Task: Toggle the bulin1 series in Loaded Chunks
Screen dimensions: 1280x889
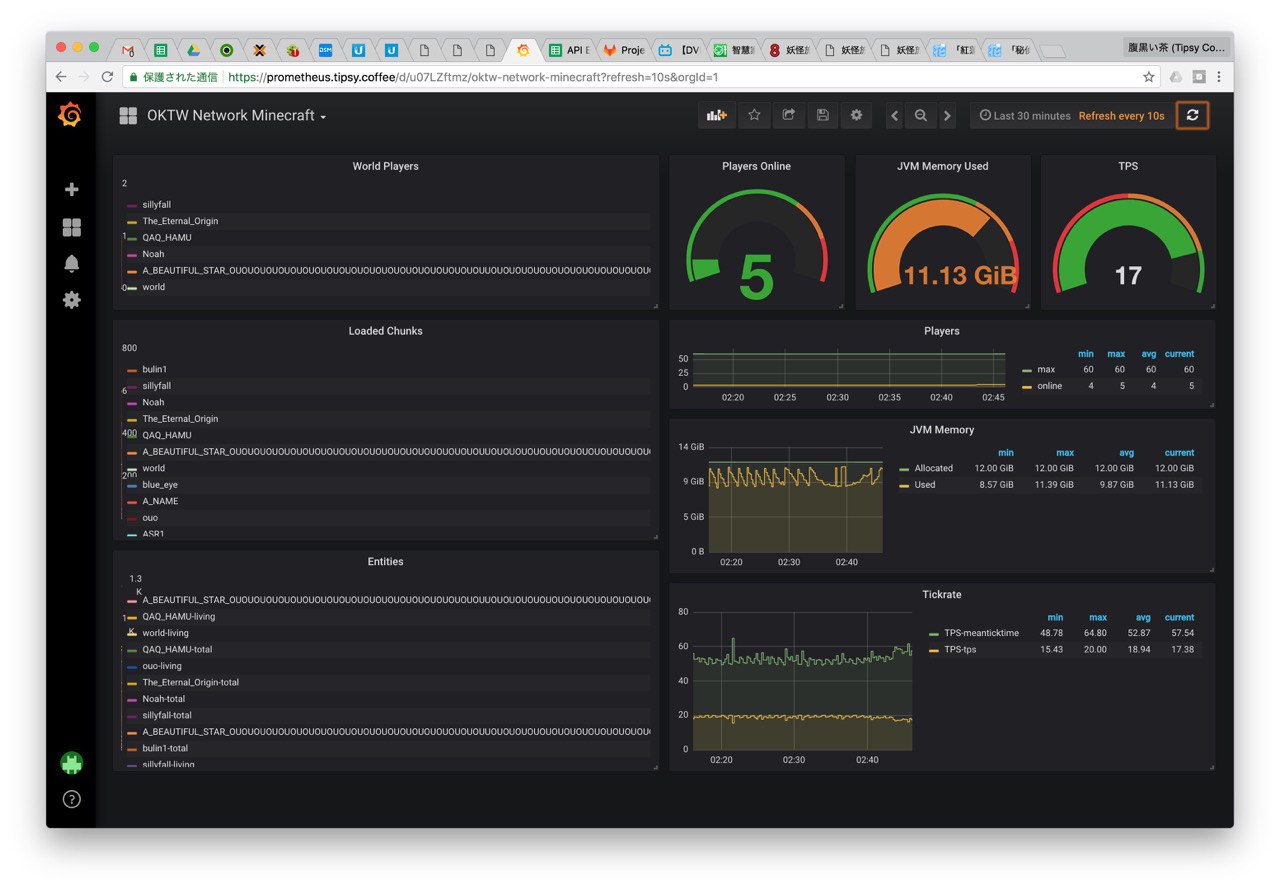Action: [154, 370]
